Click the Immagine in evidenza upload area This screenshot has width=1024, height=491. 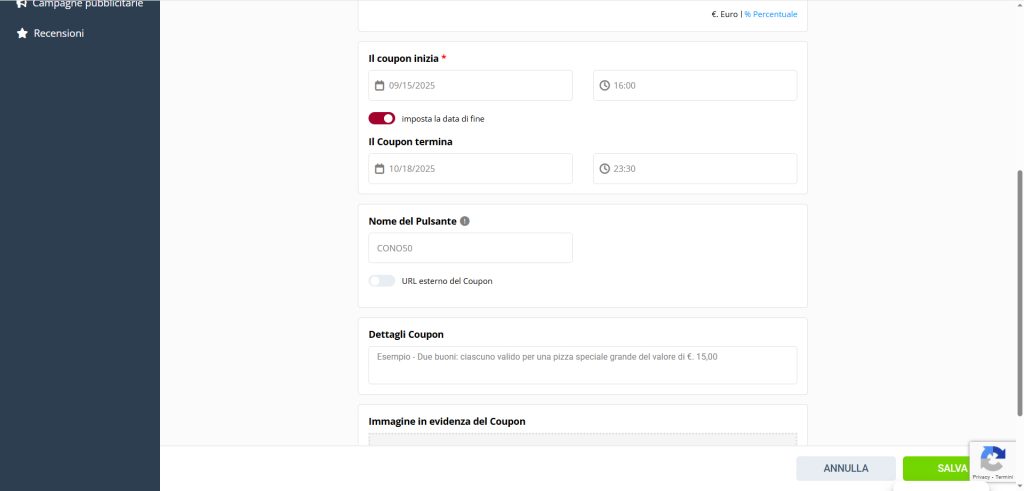point(582,439)
